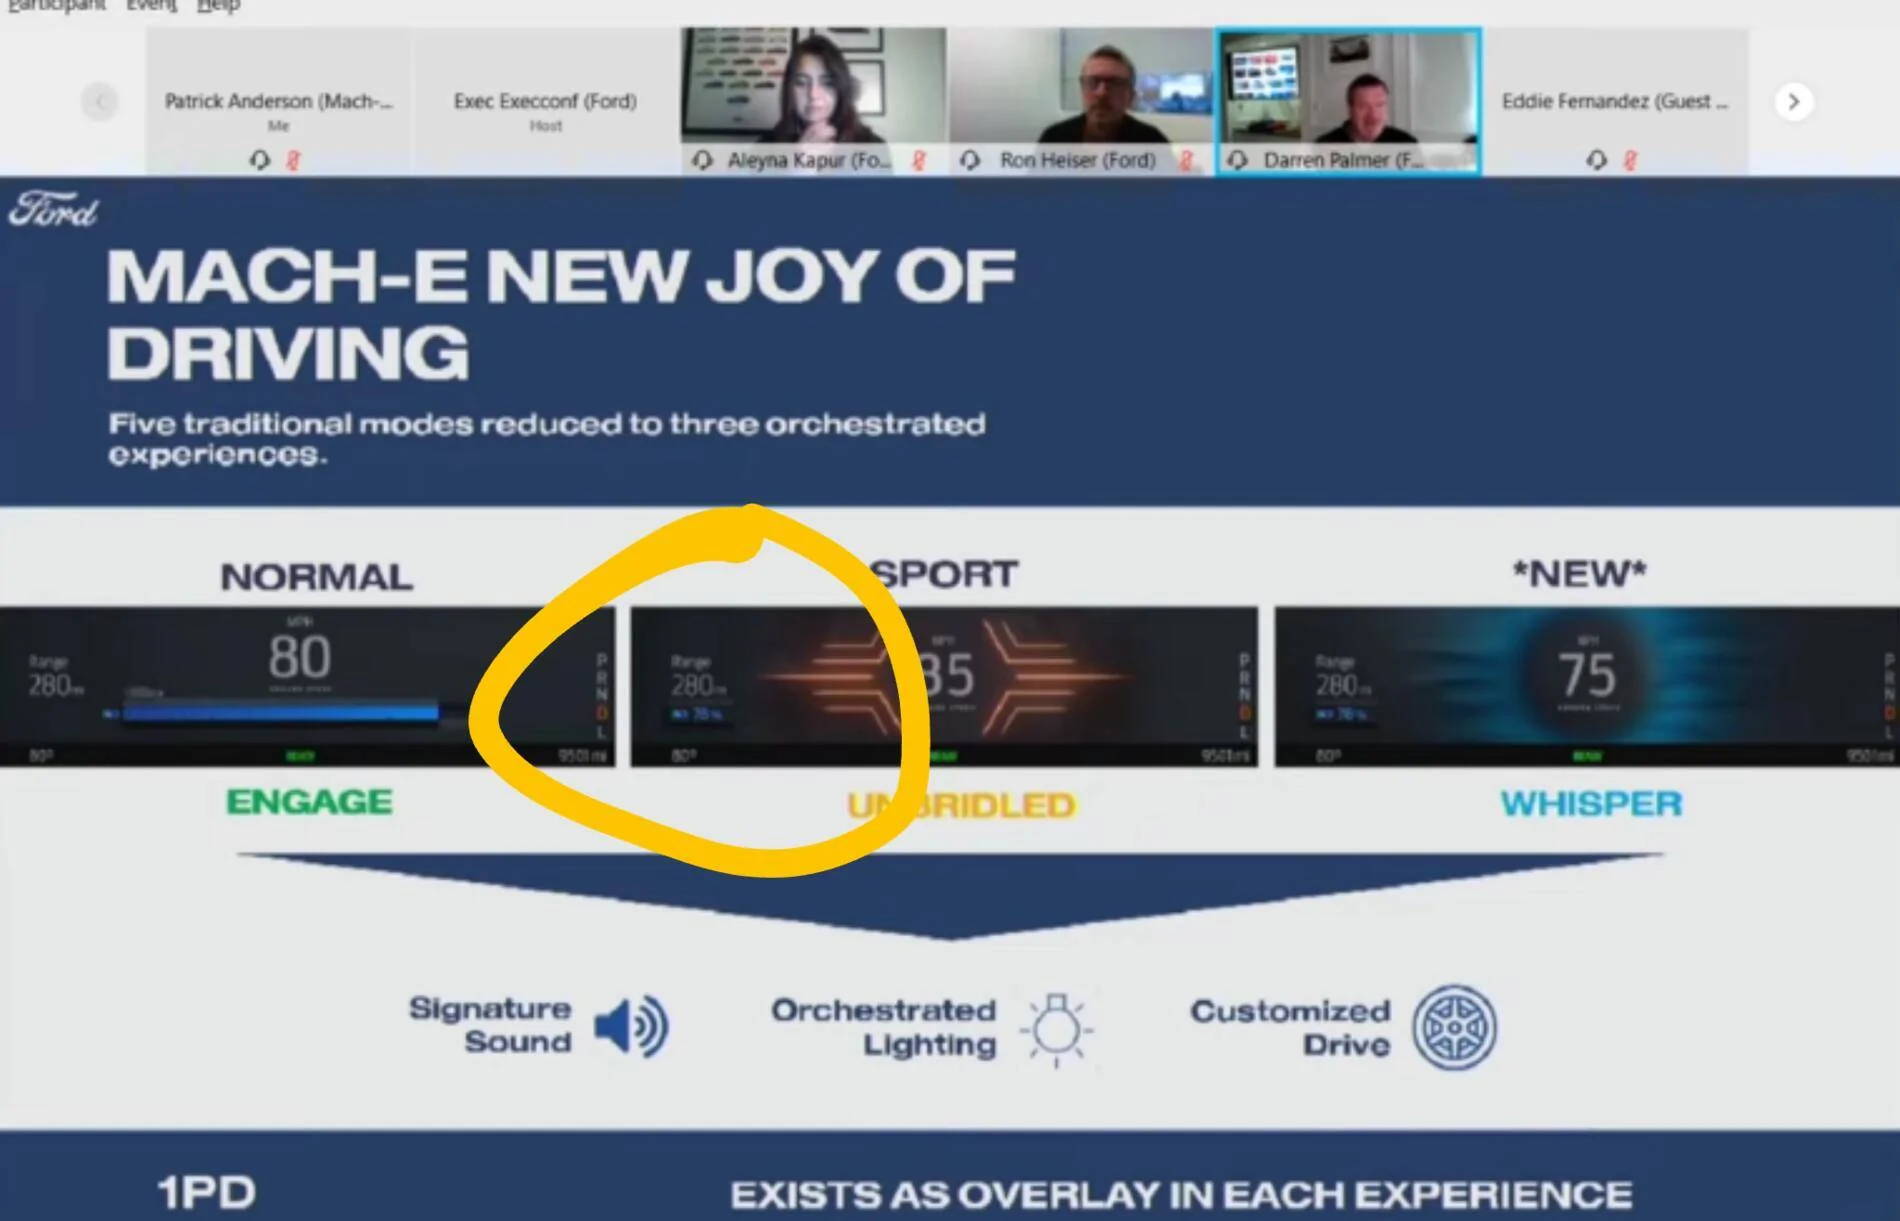This screenshot has width=1900, height=1221.
Task: Click the new mode blue dashboard showing 75
Action: coord(1587,687)
